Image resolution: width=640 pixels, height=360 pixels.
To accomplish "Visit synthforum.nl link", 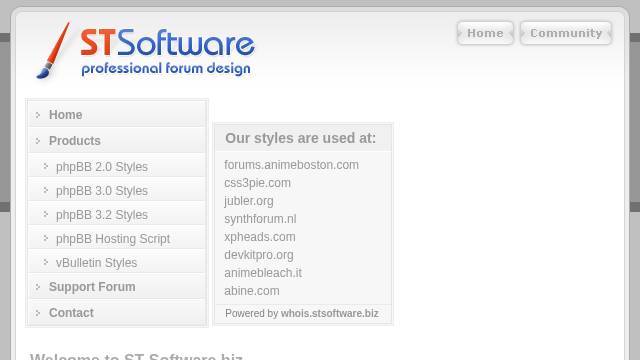I will pyautogui.click(x=260, y=219).
